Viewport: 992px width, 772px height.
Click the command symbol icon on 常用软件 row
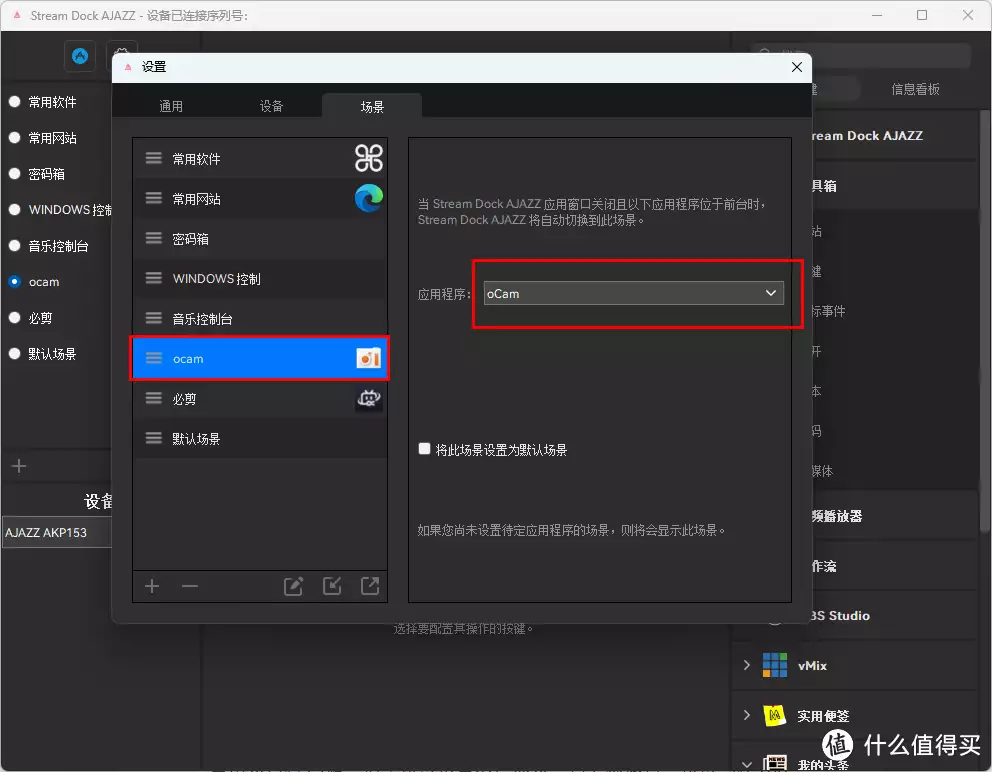[369, 158]
